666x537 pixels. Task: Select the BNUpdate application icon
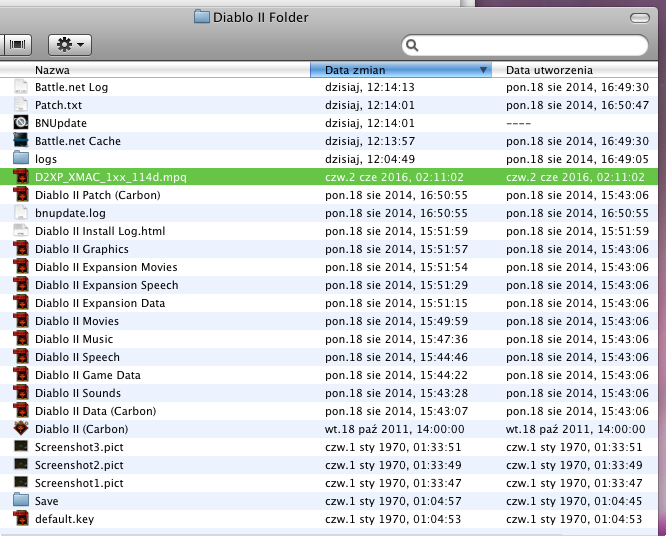coord(21,123)
